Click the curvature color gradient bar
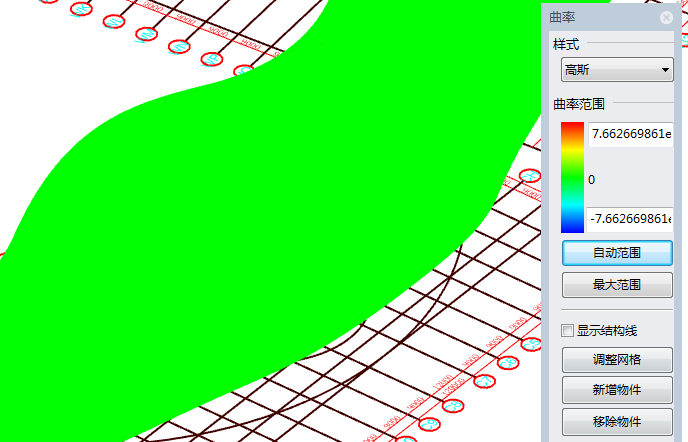 coord(572,177)
